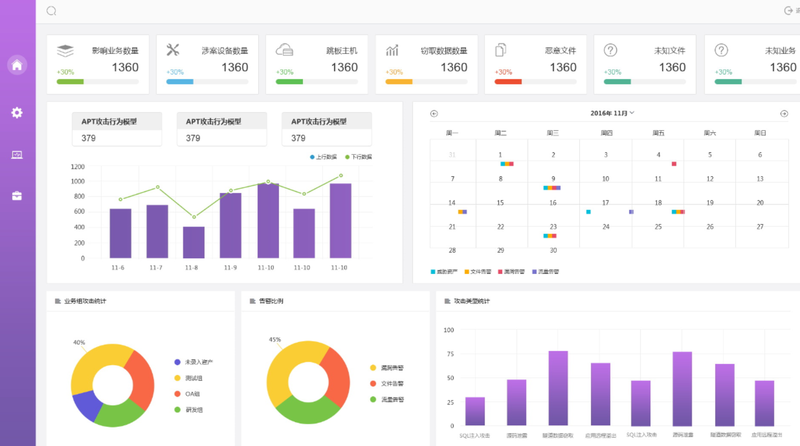Open settings via the sidebar gear icon
800x446 pixels.
coord(17,112)
